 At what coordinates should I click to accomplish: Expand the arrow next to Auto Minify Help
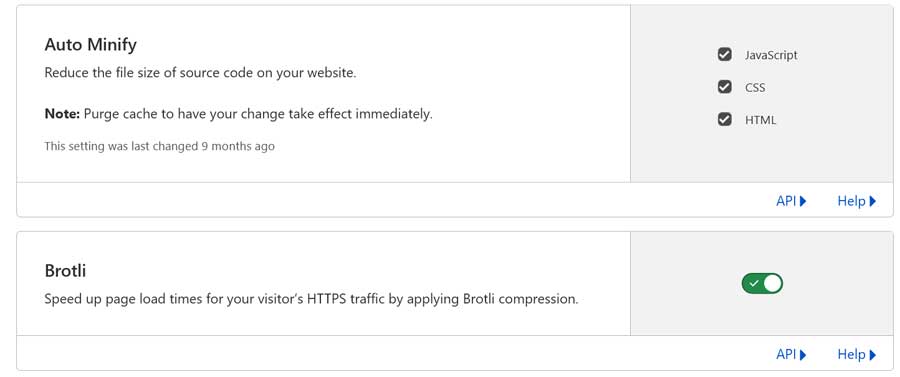[872, 201]
